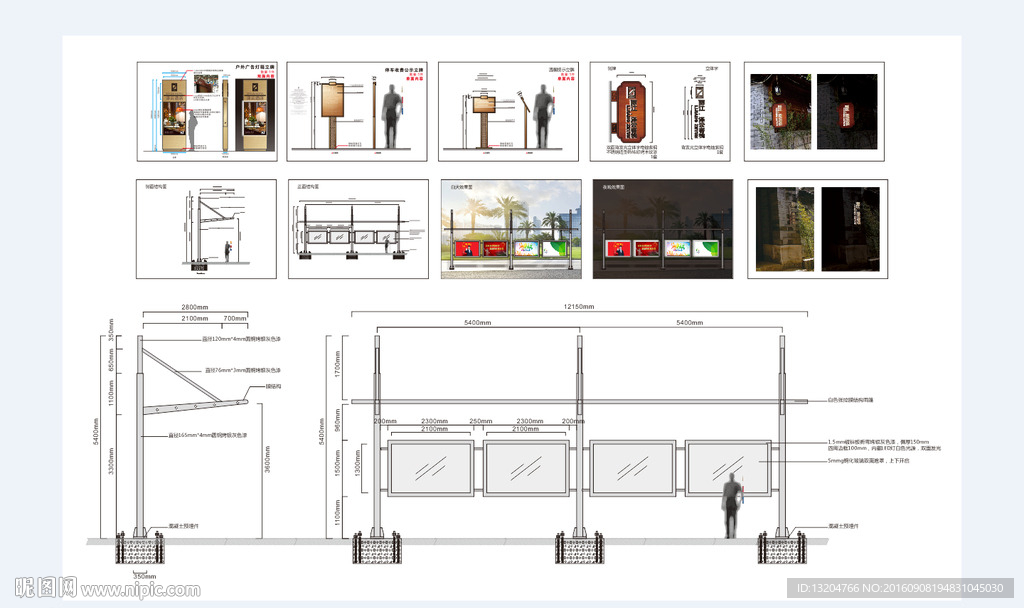
Task: Open the front structure drawing thumbnail
Action: (359, 229)
